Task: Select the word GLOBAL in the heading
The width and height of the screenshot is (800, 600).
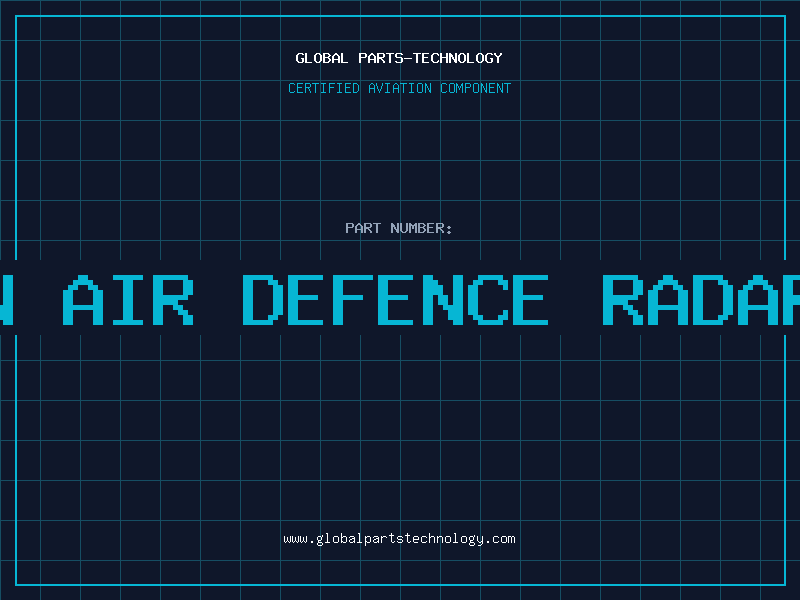Action: pyautogui.click(x=321, y=58)
